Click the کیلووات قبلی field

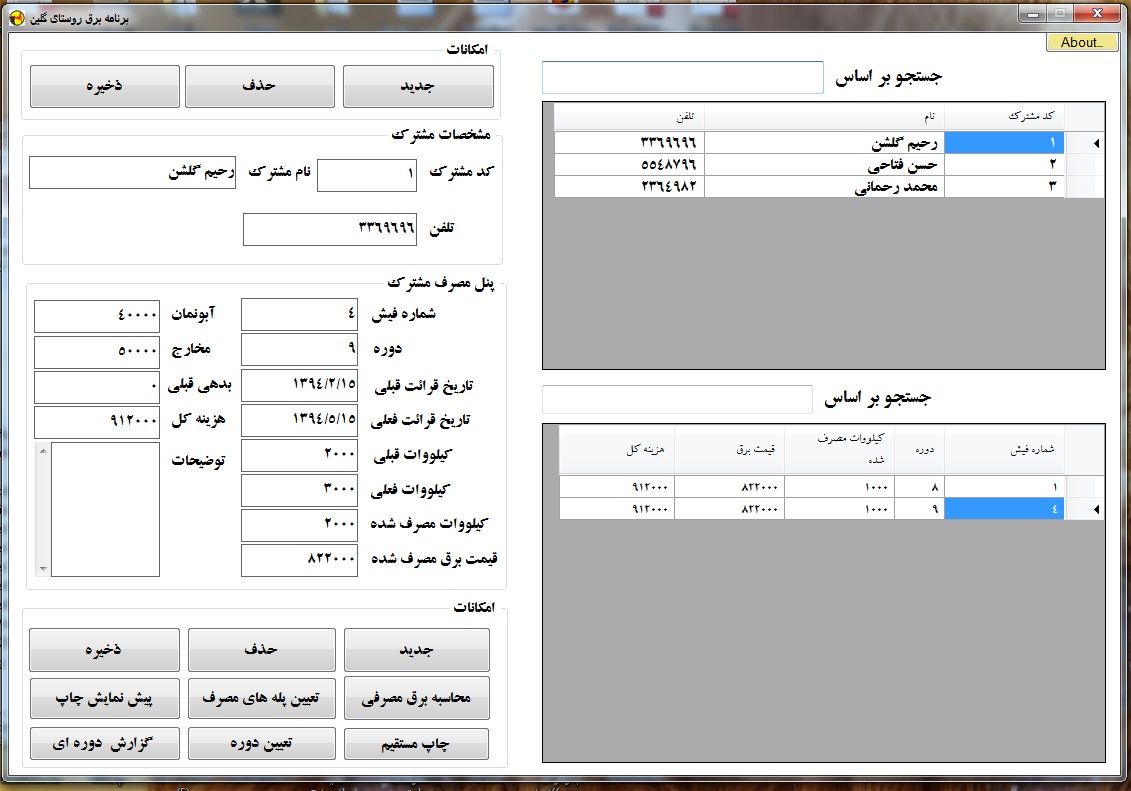pyautogui.click(x=299, y=455)
